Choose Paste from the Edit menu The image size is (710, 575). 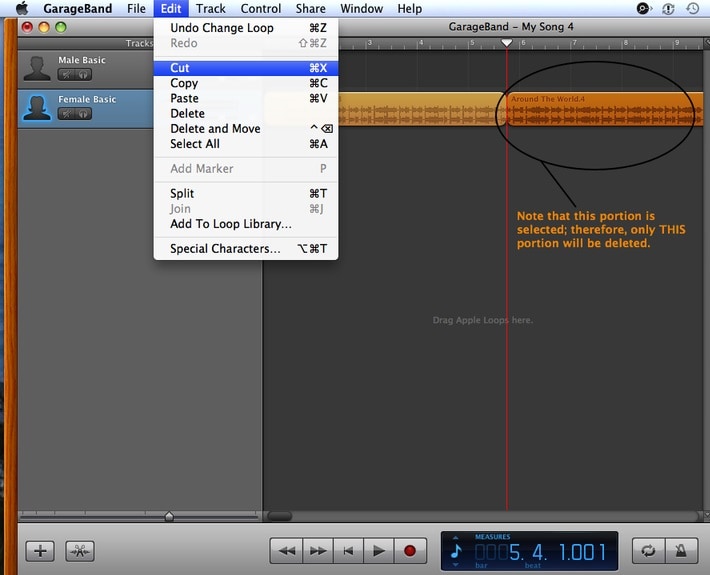246,98
